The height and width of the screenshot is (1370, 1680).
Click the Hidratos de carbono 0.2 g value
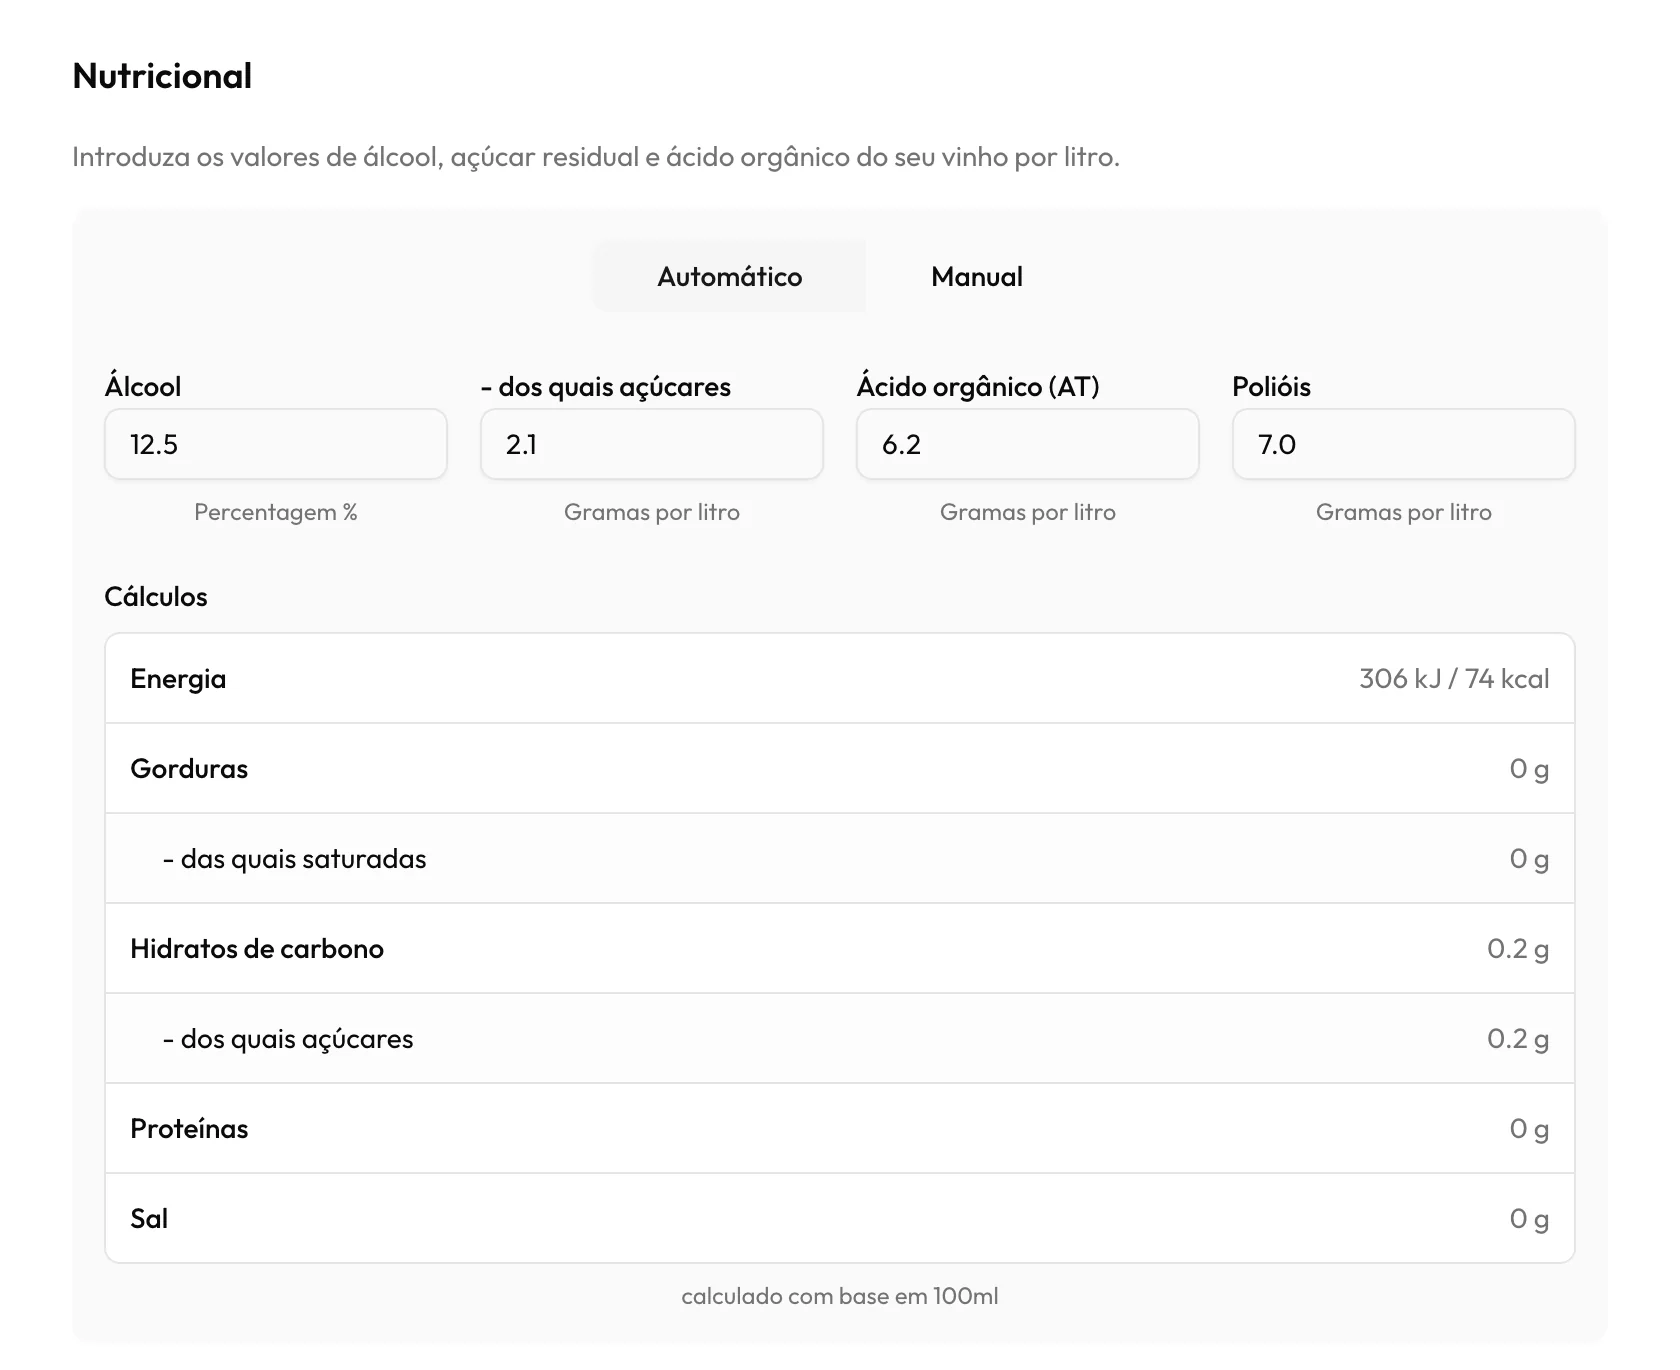(1518, 949)
